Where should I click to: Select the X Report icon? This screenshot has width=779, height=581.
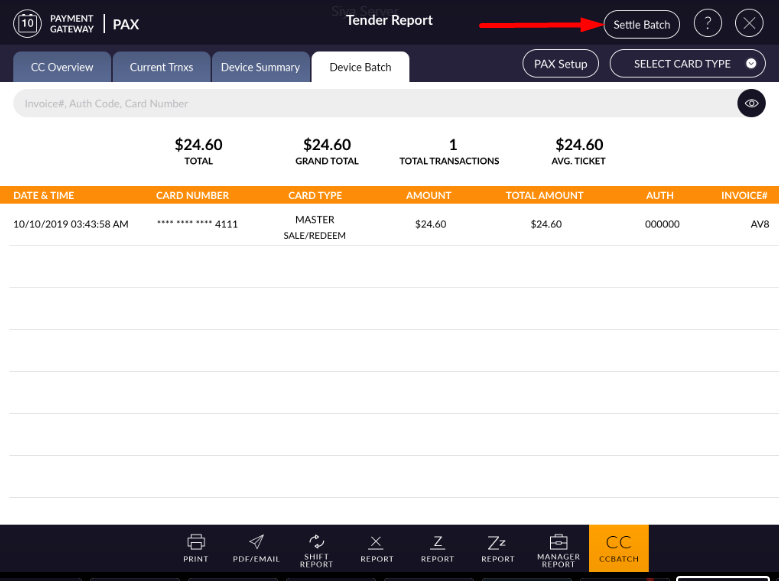[x=377, y=547]
